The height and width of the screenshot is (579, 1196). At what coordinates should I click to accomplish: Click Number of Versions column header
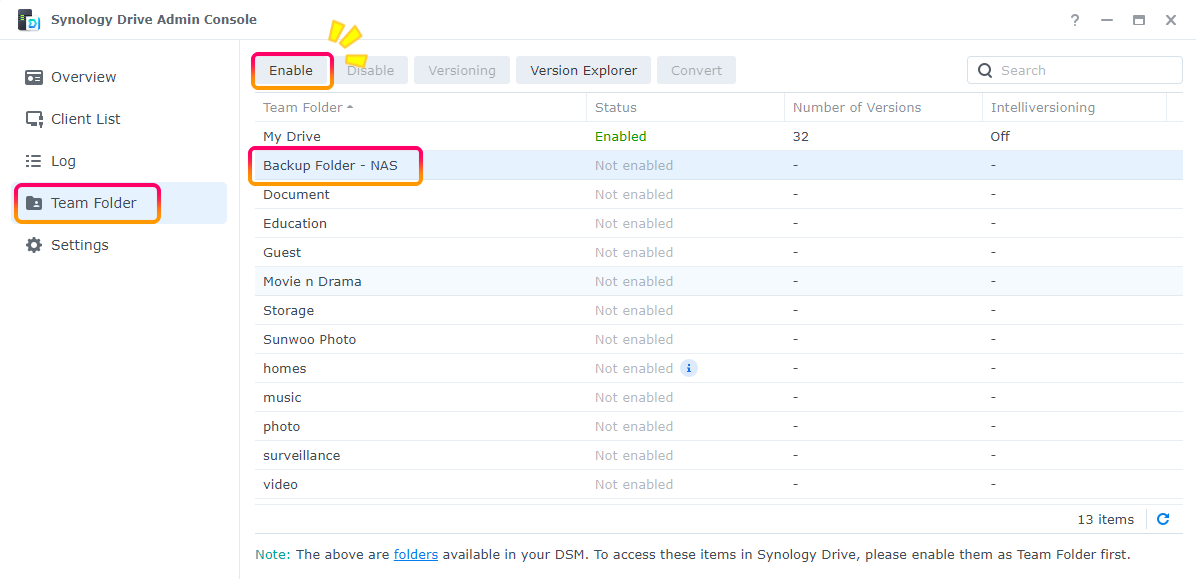[x=883, y=108]
